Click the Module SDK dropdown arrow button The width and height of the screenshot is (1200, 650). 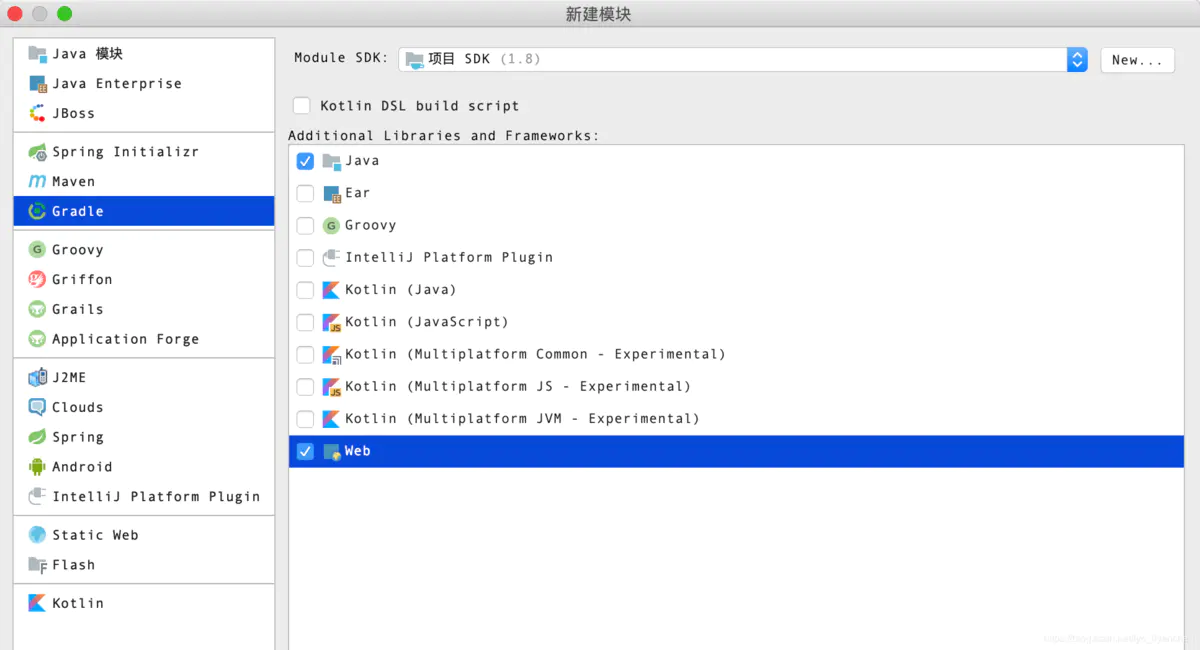tap(1077, 59)
